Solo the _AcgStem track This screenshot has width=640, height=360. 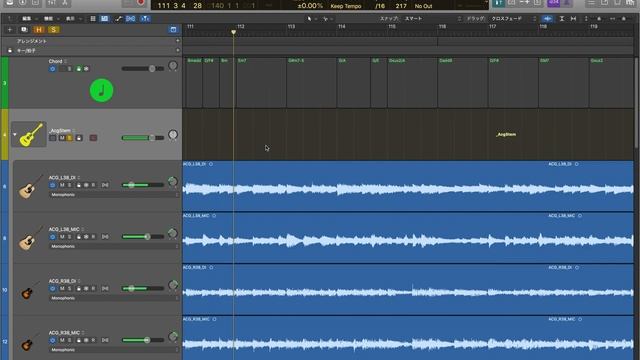point(69,138)
